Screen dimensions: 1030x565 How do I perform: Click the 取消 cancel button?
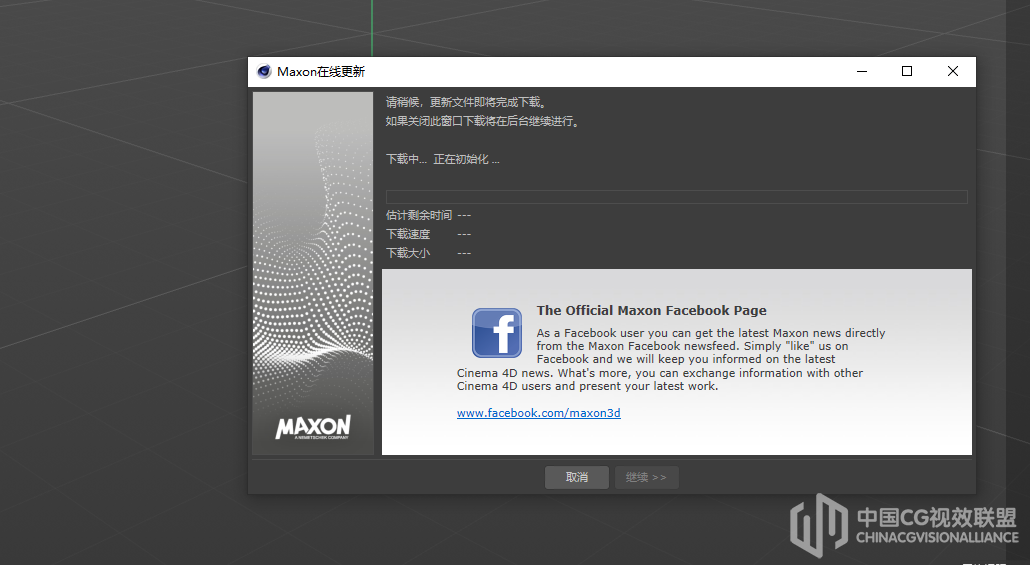[x=577, y=478]
